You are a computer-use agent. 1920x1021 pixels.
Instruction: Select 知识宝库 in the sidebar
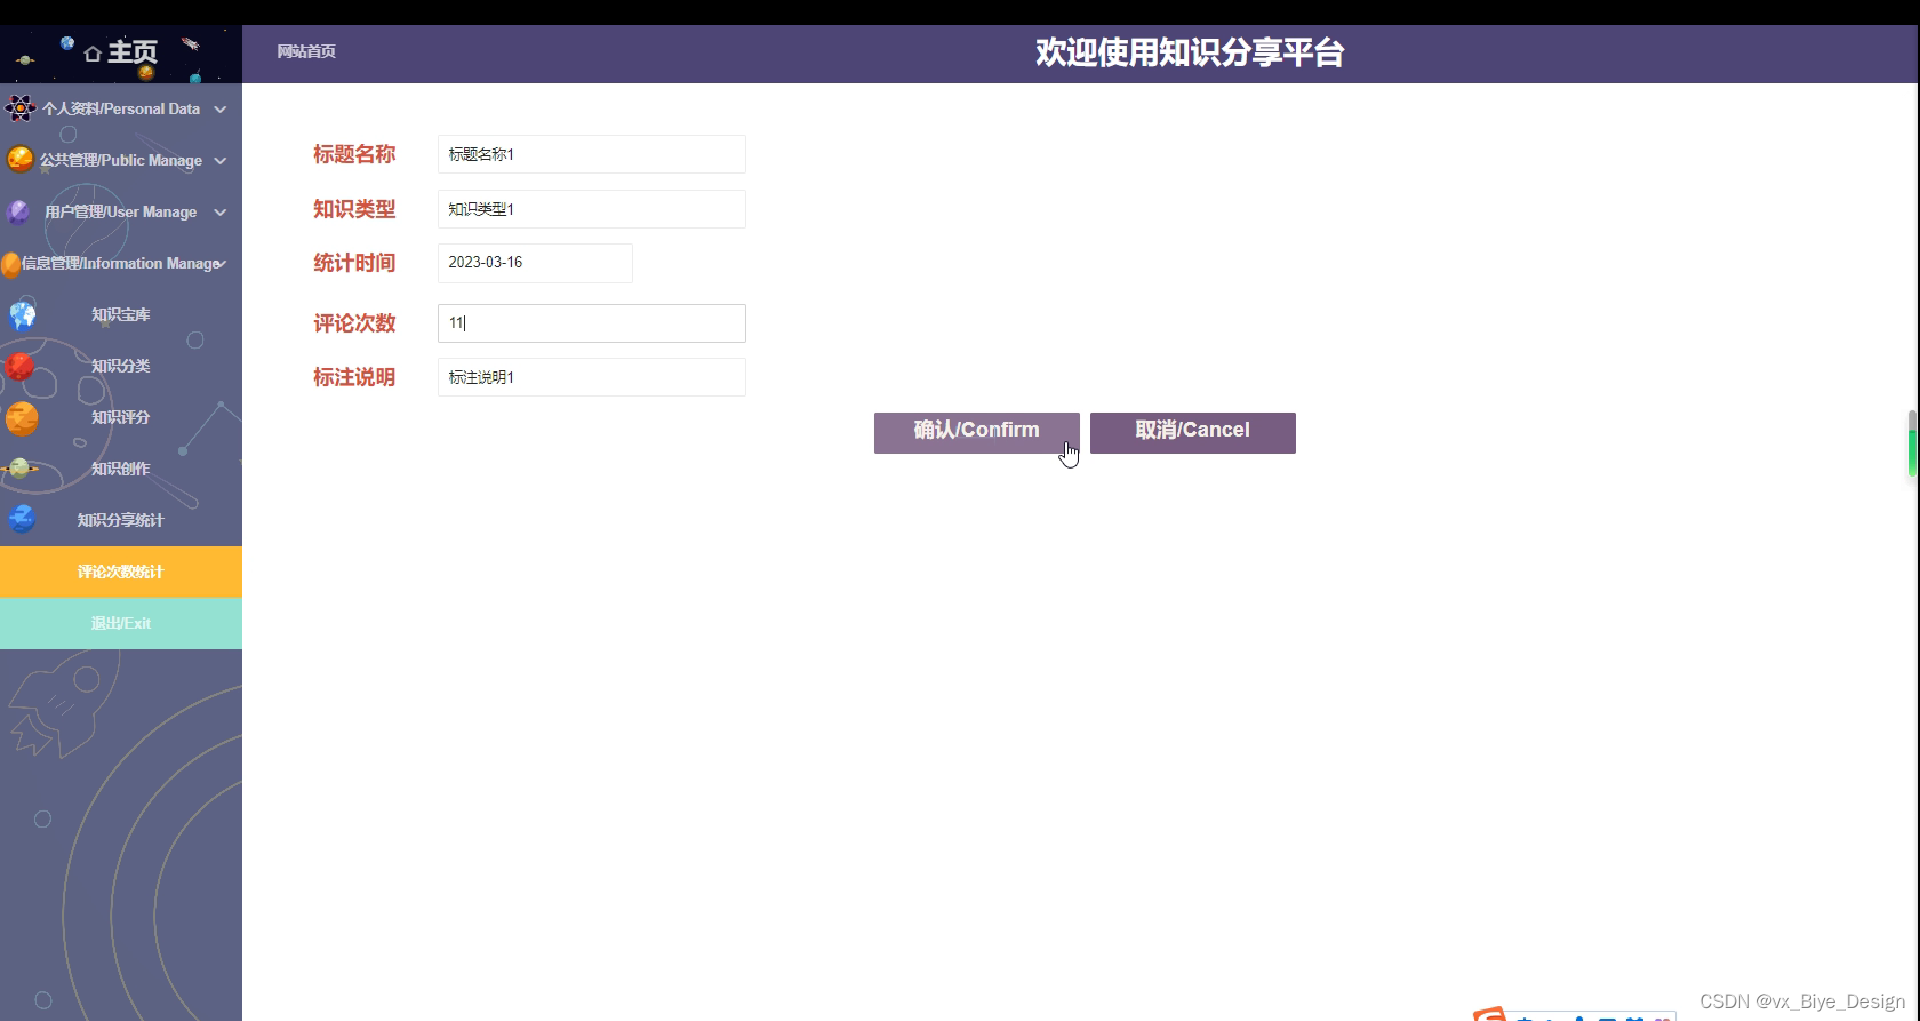click(x=121, y=315)
